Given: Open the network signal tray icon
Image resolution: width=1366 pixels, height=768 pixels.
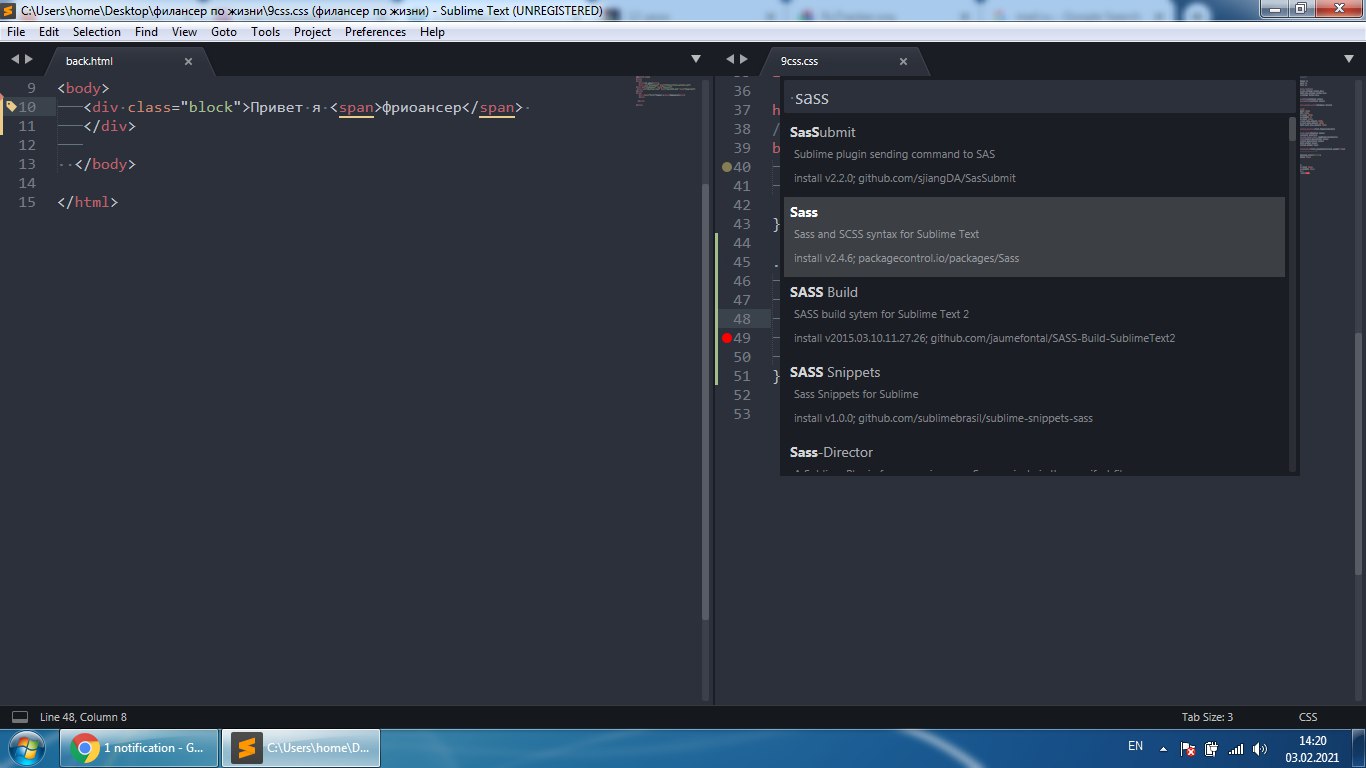Looking at the screenshot, I should click(x=1236, y=748).
